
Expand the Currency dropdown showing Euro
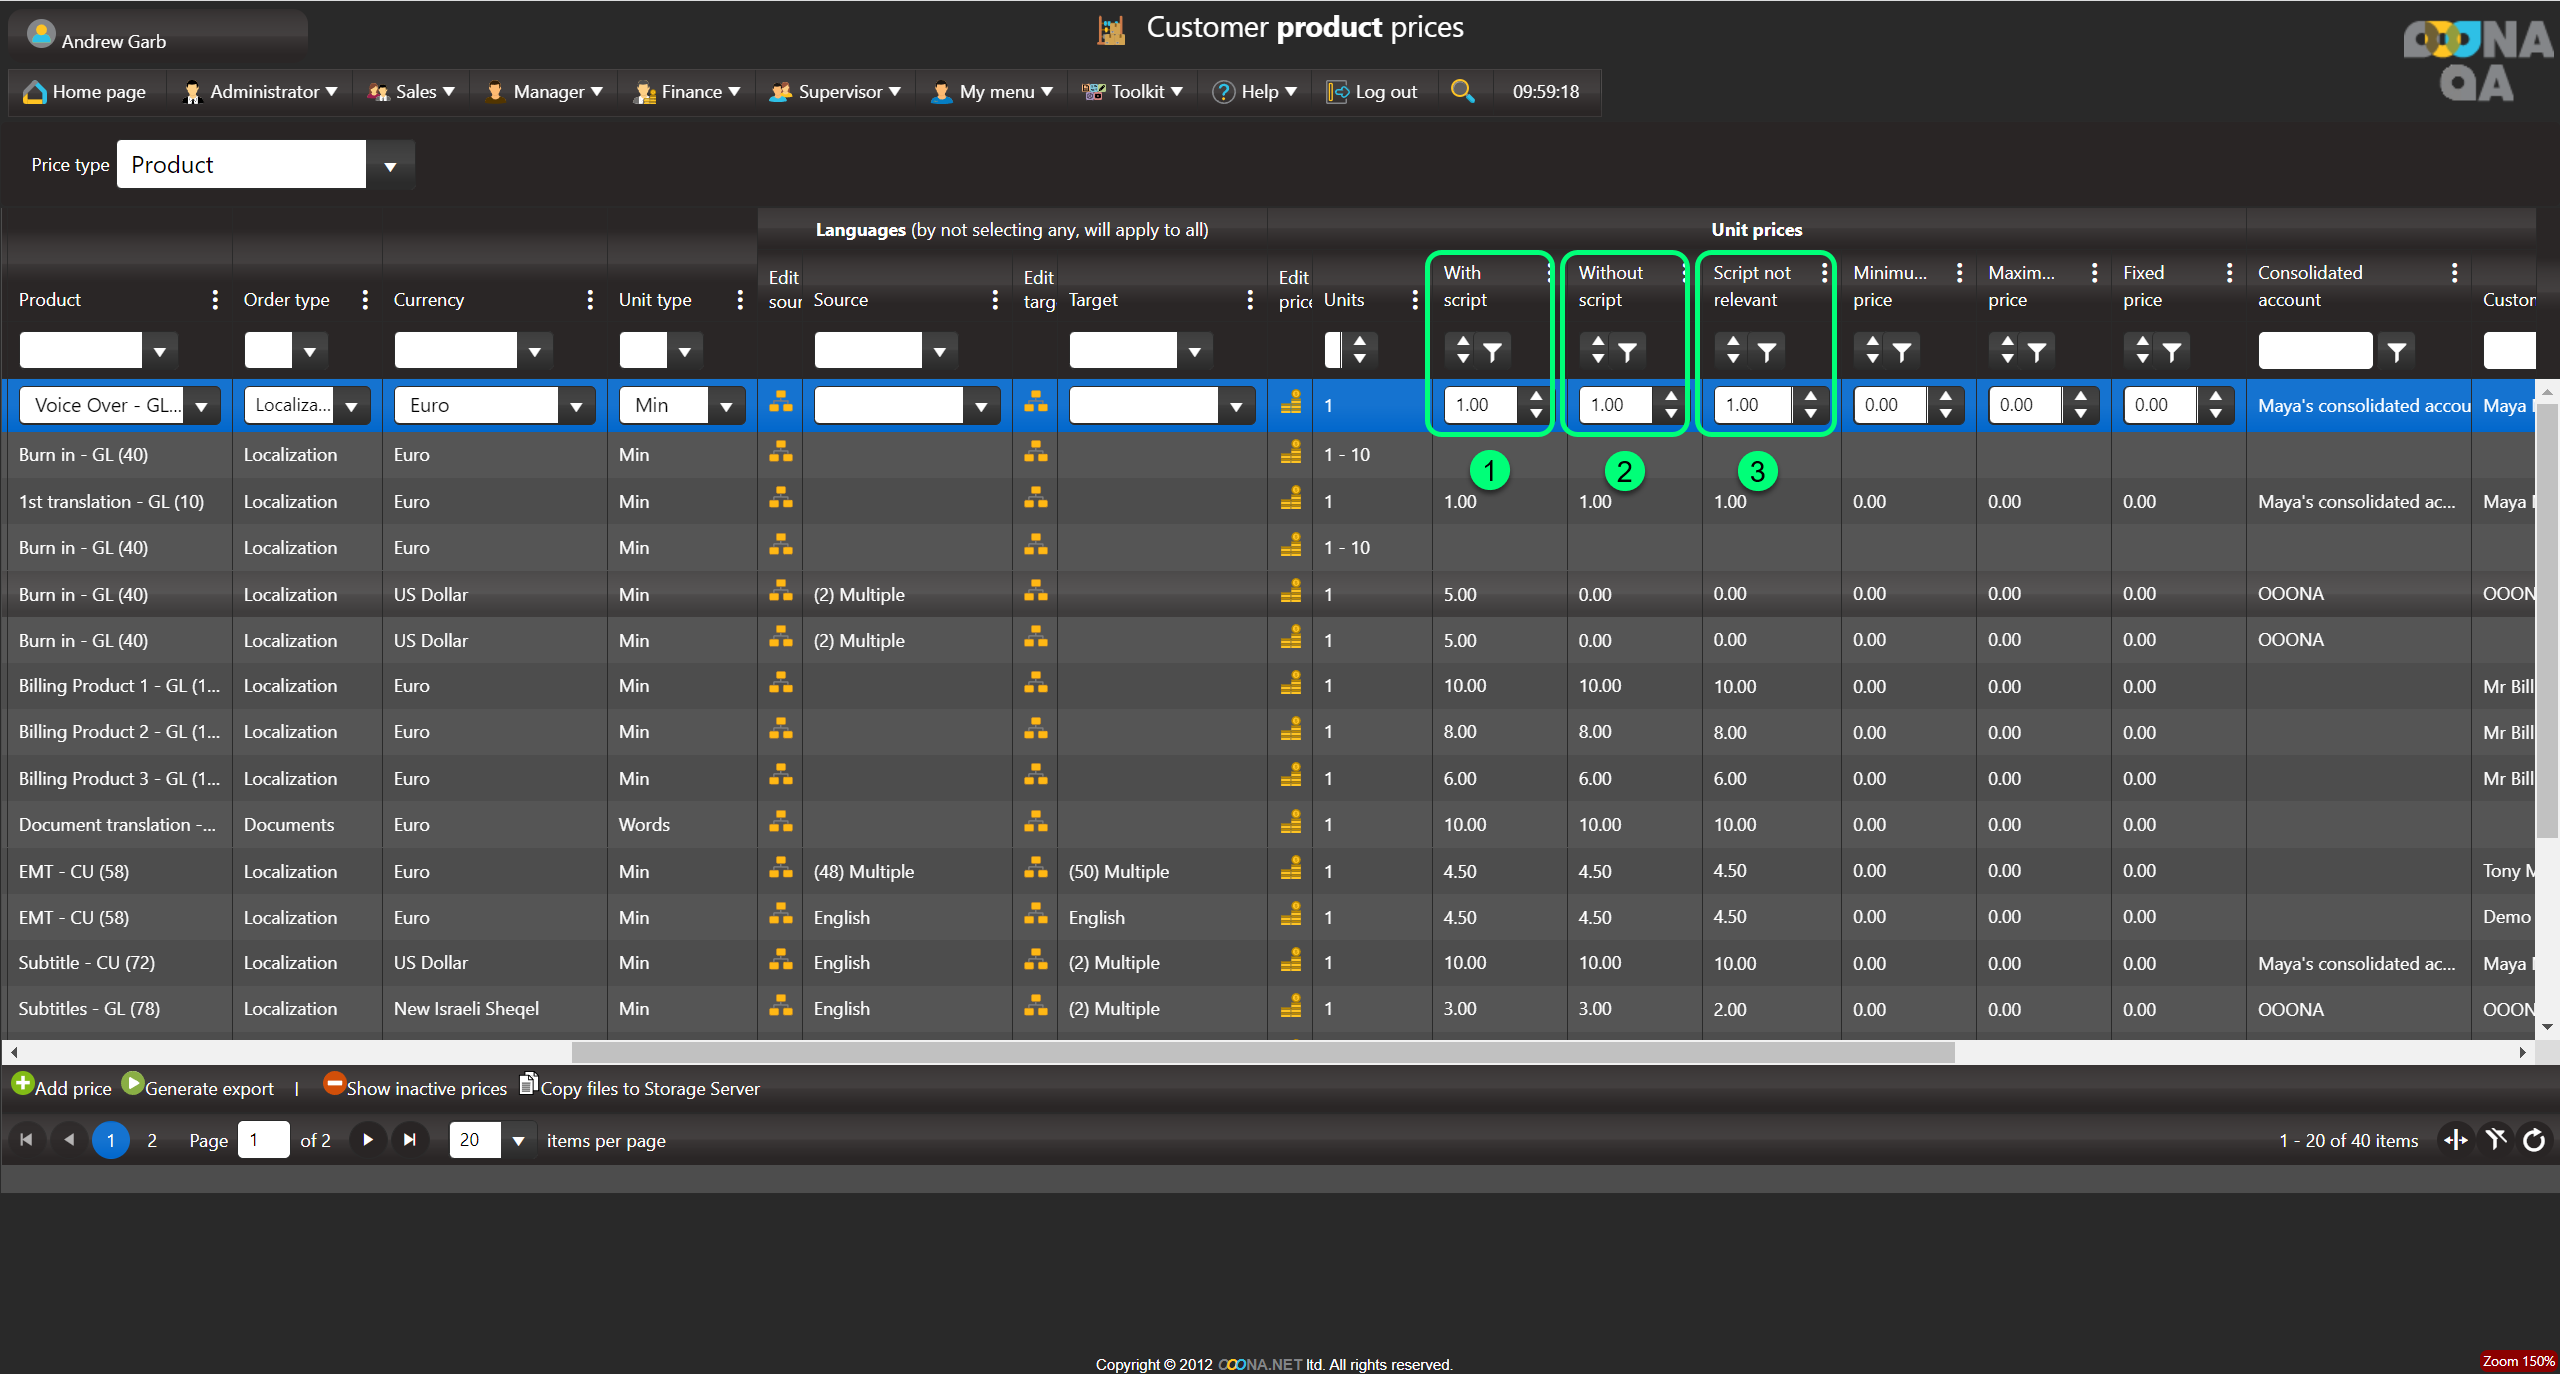click(576, 406)
